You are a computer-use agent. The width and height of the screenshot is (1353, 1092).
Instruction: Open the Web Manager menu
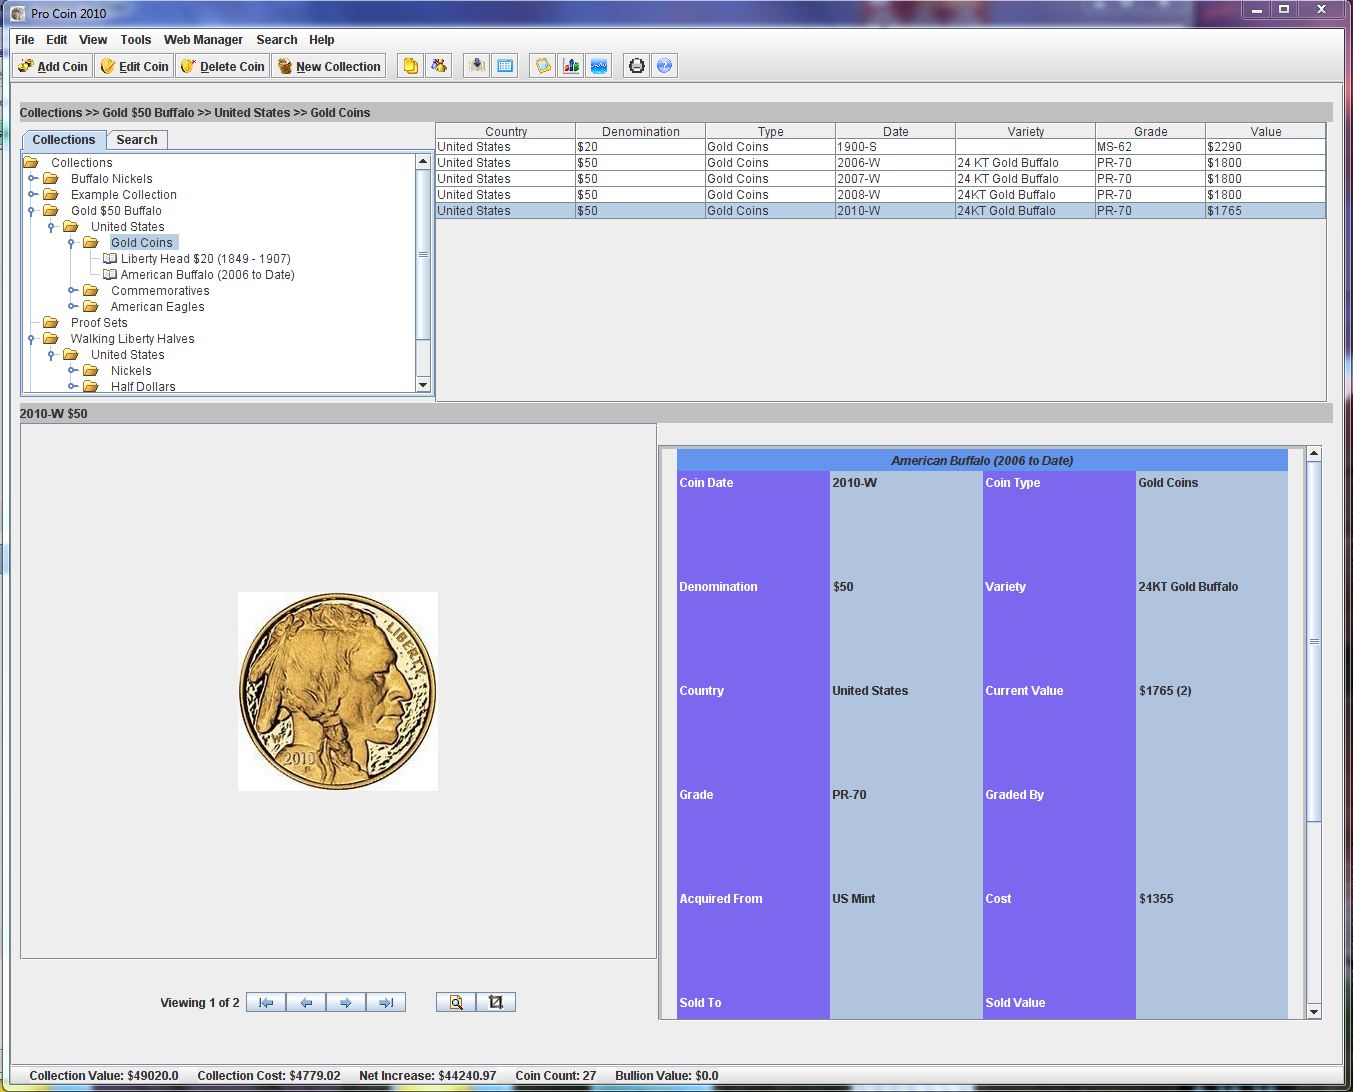tap(203, 40)
